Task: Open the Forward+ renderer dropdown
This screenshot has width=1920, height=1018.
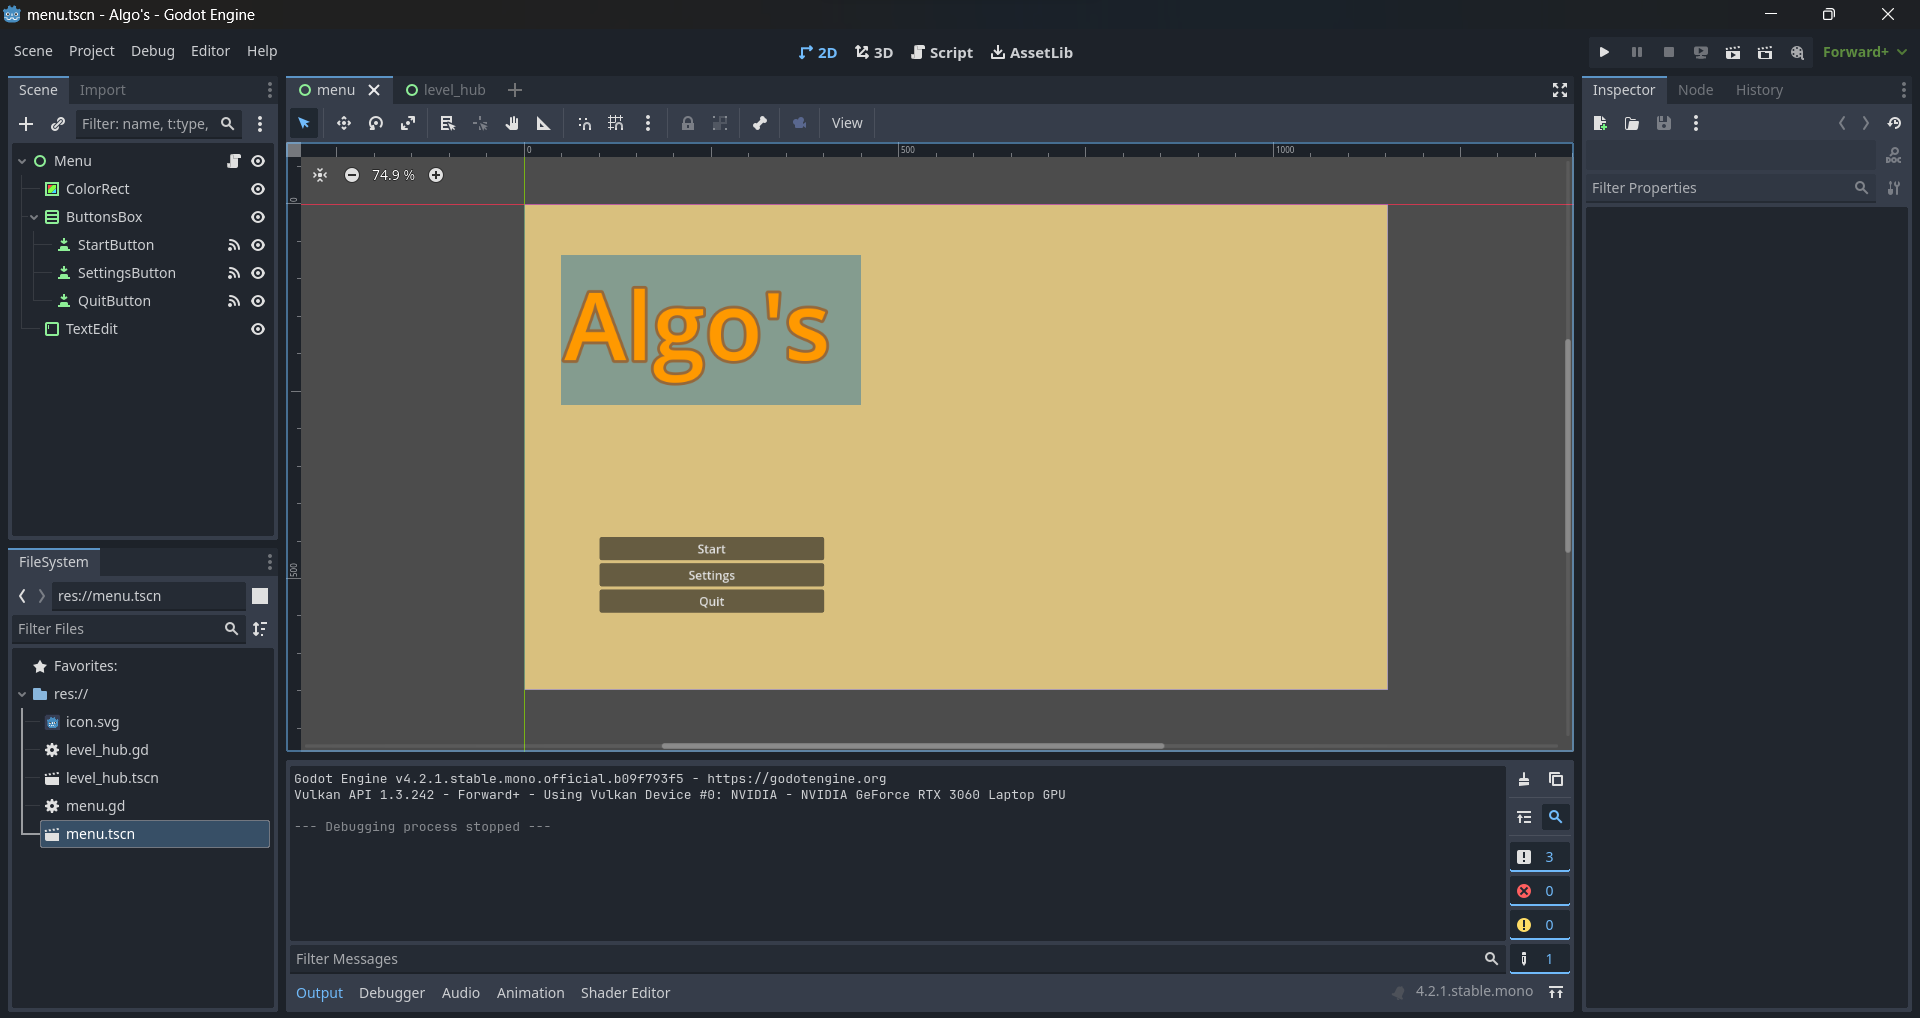Action: [x=1864, y=52]
